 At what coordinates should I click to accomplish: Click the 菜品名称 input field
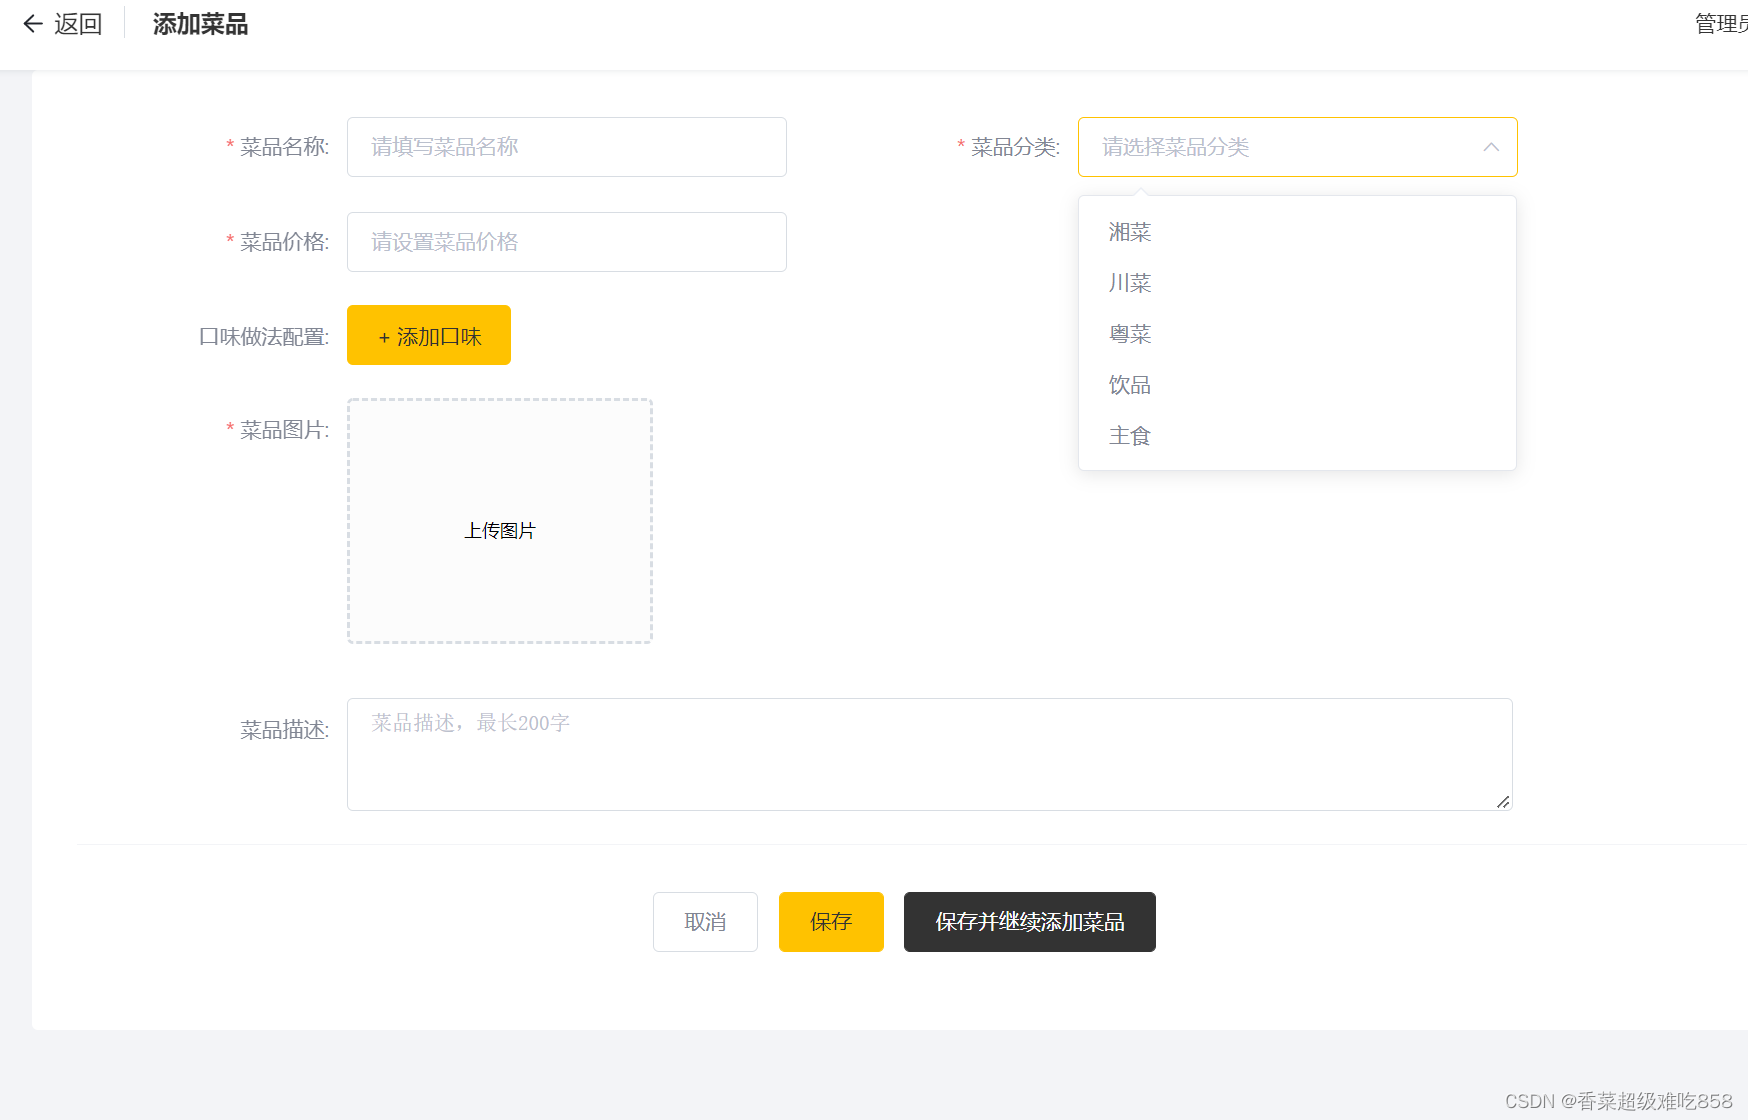567,147
